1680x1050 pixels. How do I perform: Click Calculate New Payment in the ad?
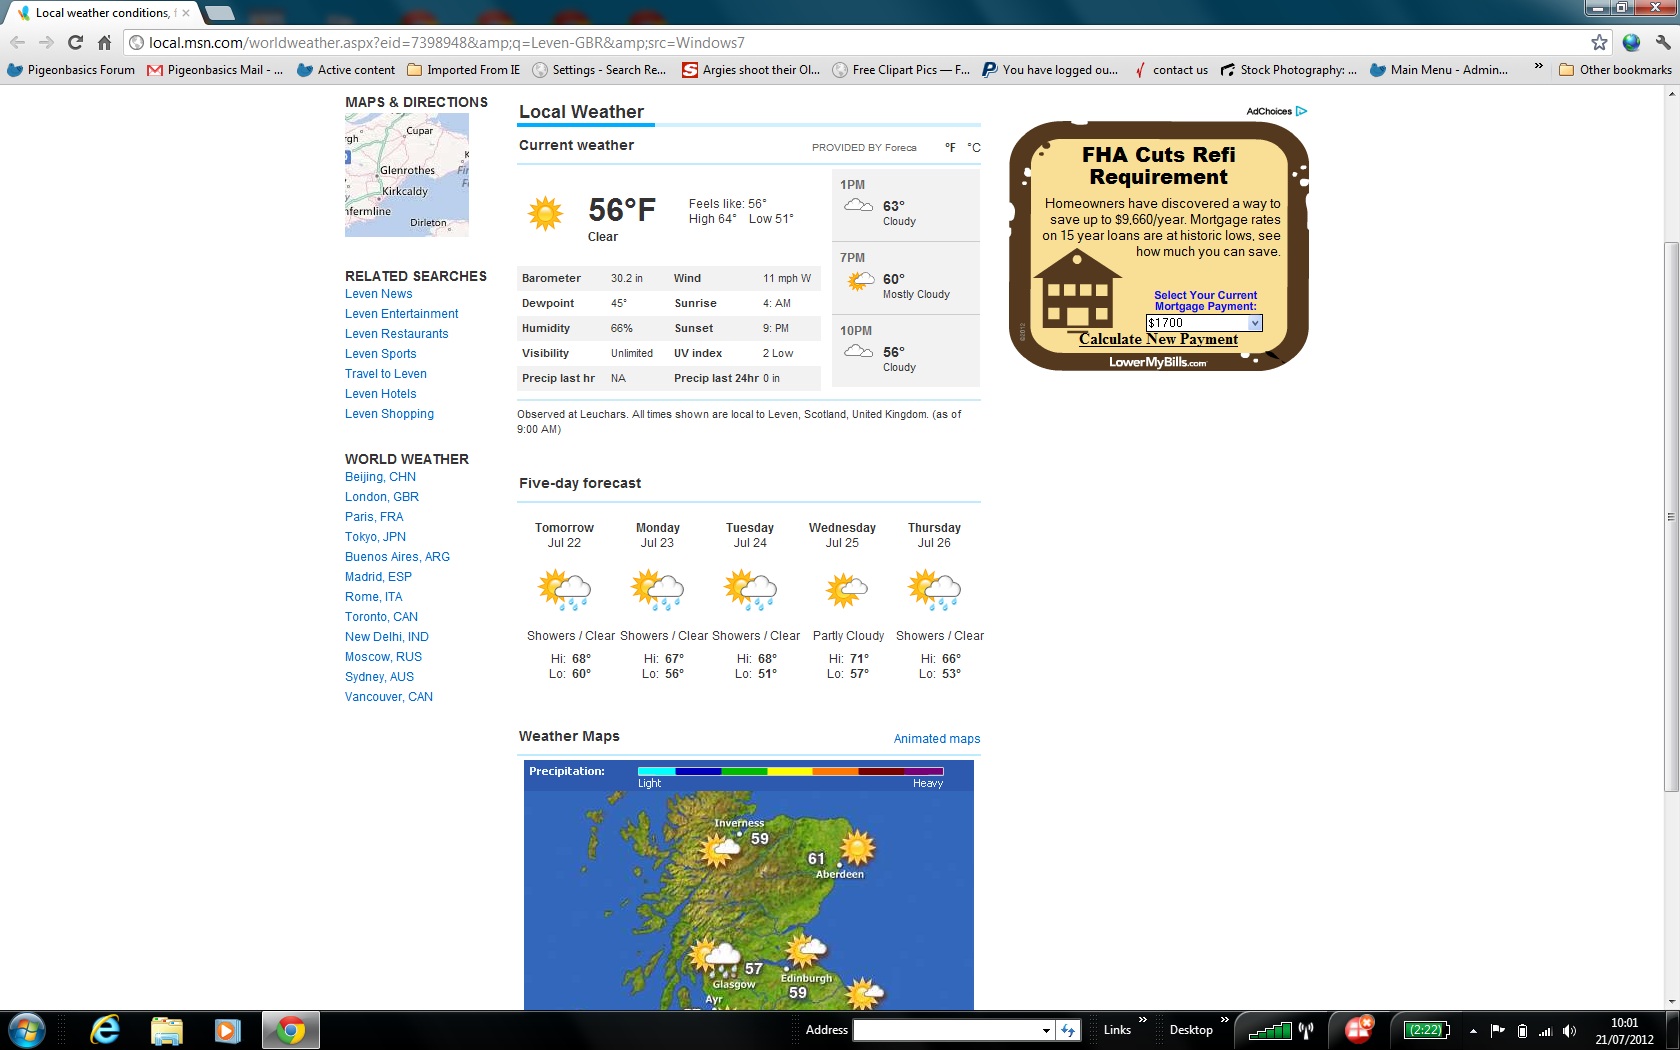[x=1158, y=339]
